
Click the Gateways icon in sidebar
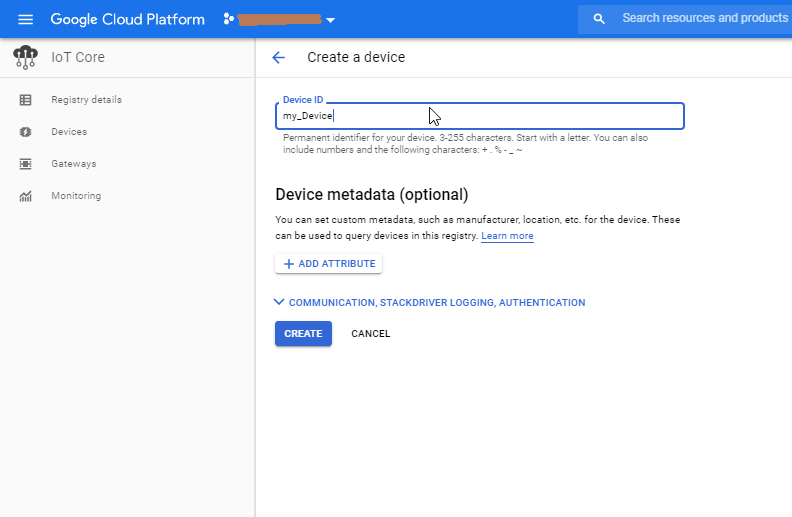[x=26, y=164]
